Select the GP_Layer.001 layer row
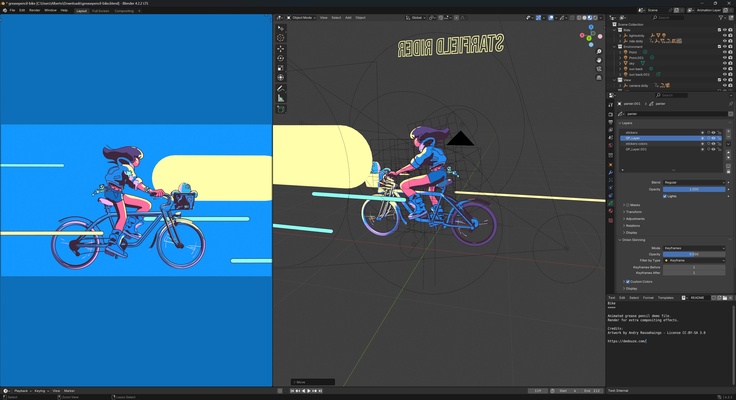 671,149
